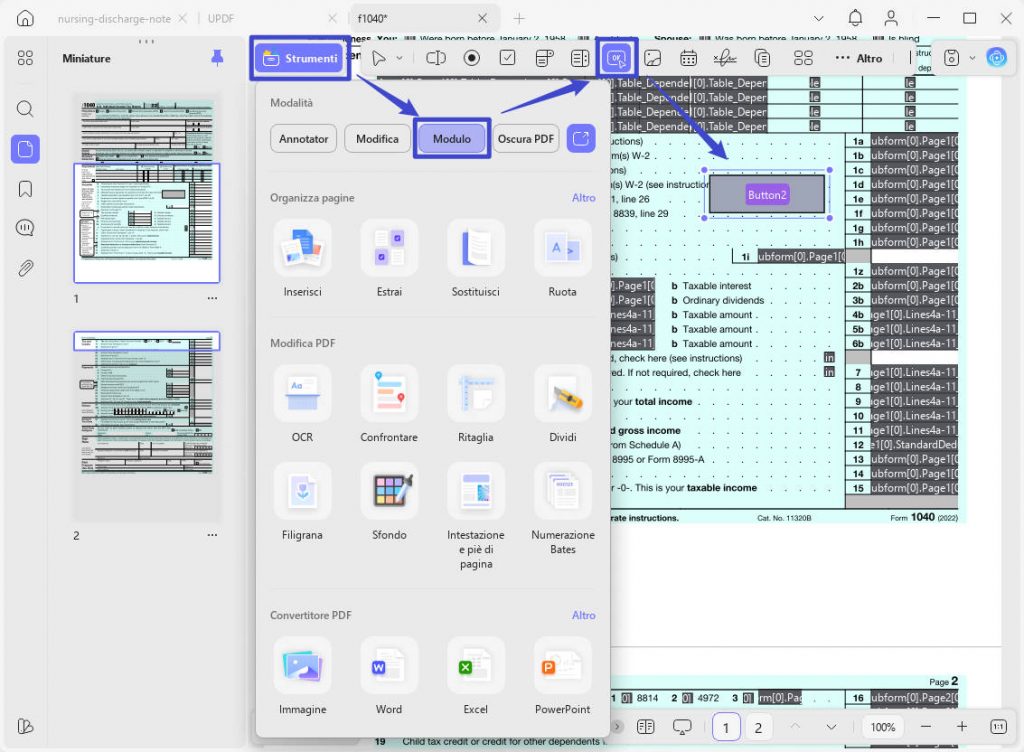
Task: Open Numerazione Bates tool
Action: tap(562, 510)
